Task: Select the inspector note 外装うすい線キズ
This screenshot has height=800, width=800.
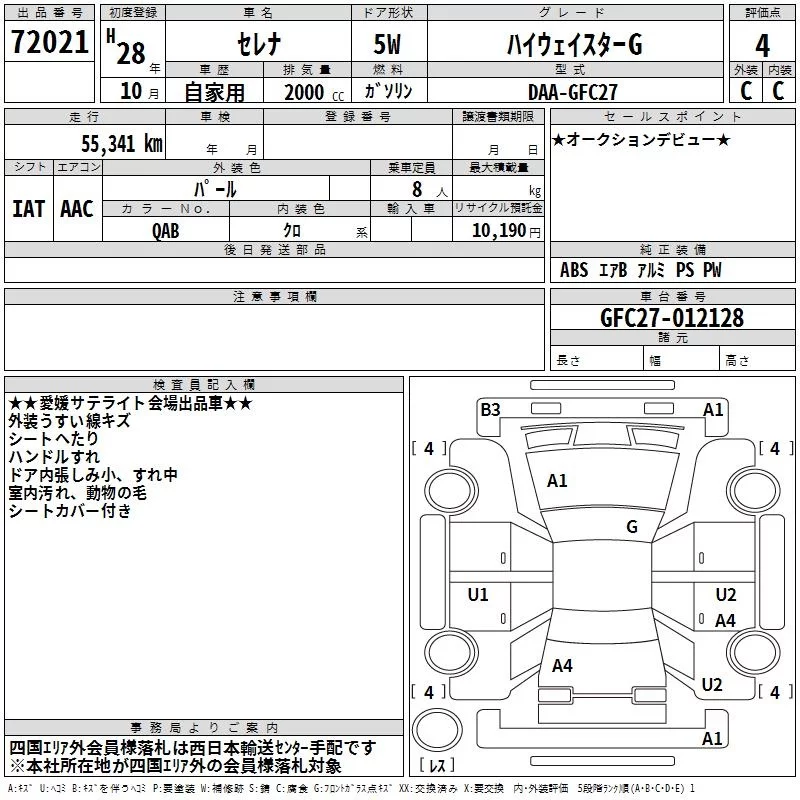Action: tap(69, 421)
